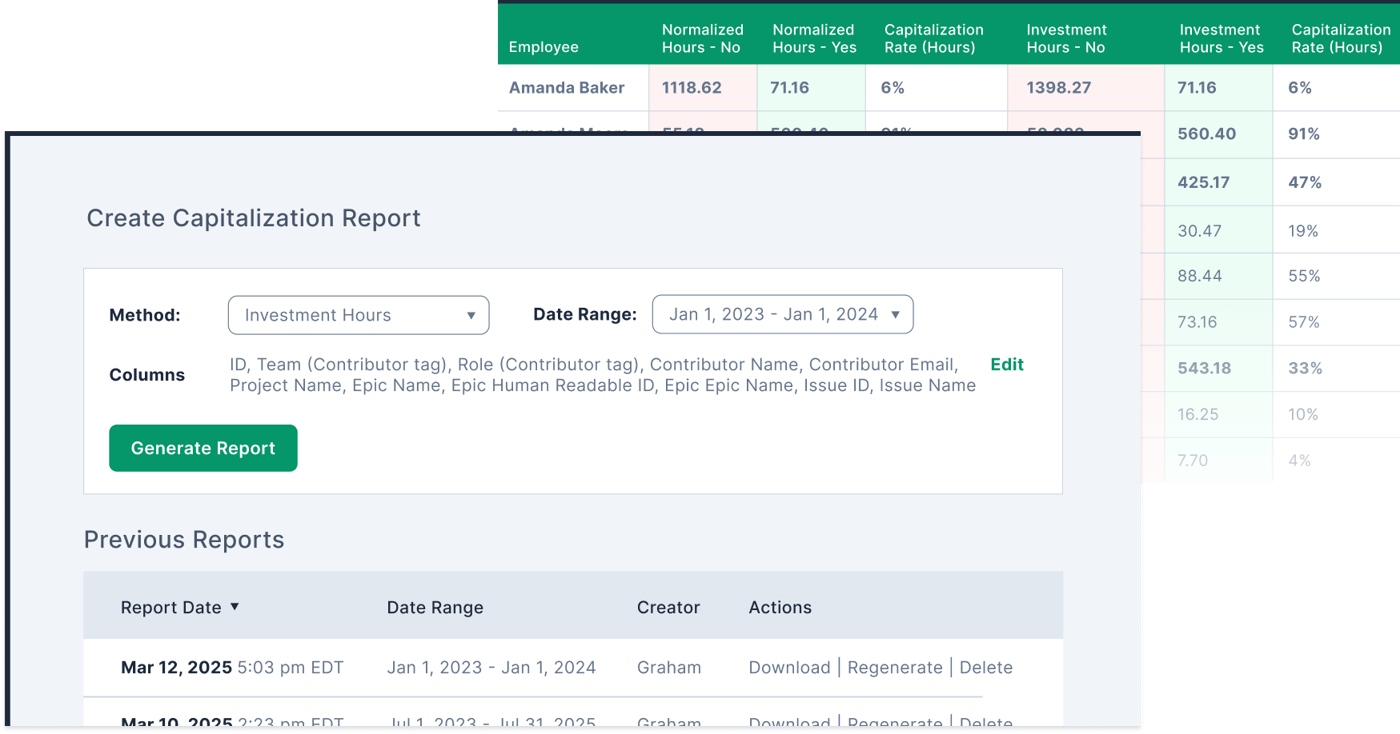
Task: Click the Report Date sort arrow
Action: tap(235, 606)
